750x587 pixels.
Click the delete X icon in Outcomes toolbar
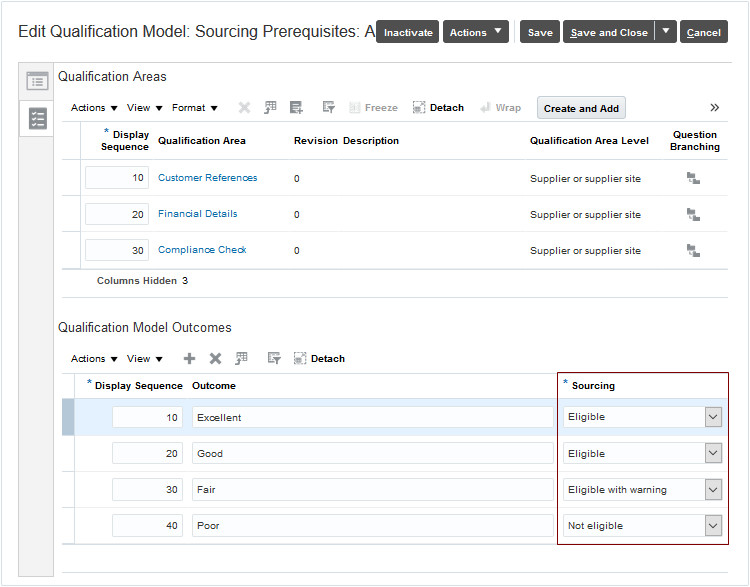[215, 358]
